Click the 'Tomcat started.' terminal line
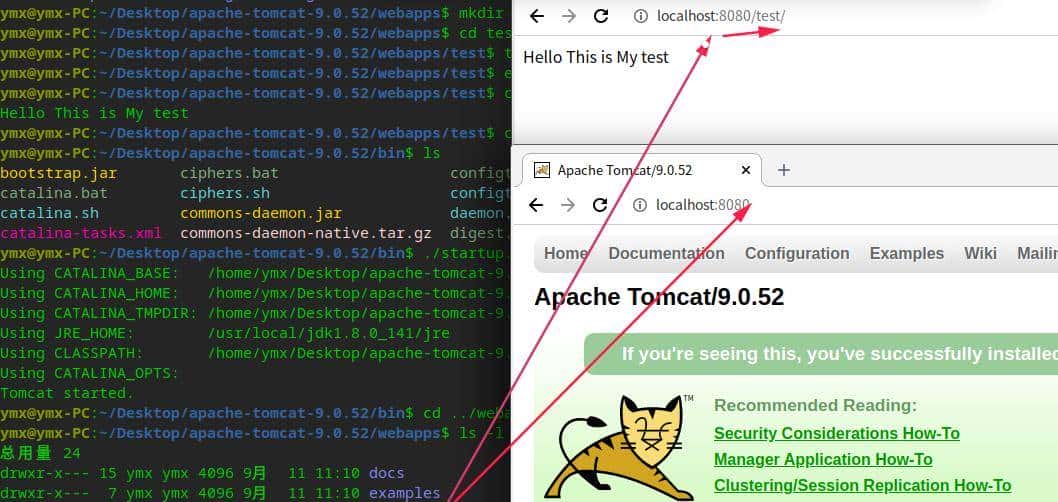The image size is (1058, 502). [x=67, y=393]
